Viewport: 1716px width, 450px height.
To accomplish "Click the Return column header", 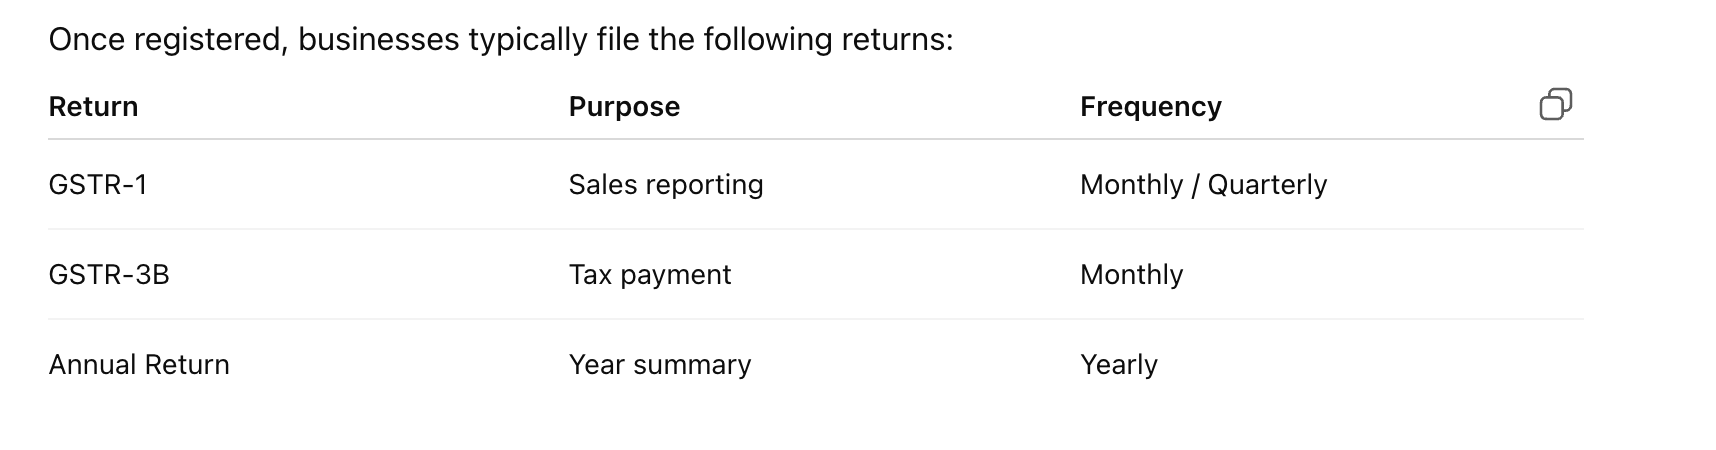I will point(93,107).
